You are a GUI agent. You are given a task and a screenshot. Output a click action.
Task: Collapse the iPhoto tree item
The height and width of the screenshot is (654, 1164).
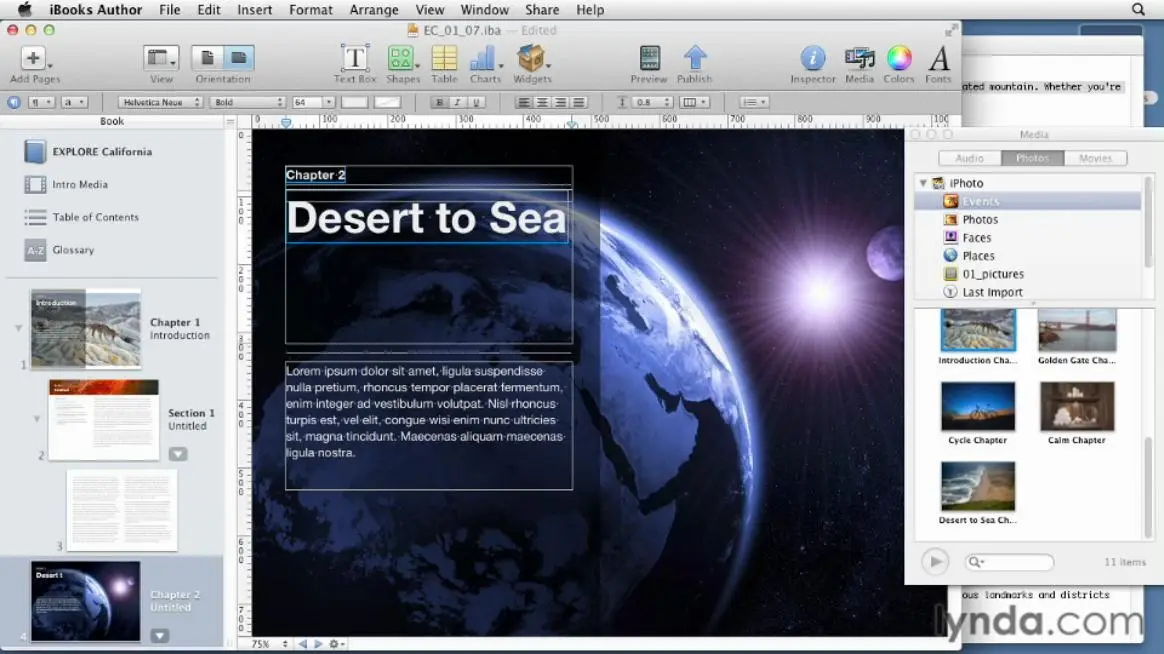pos(923,183)
